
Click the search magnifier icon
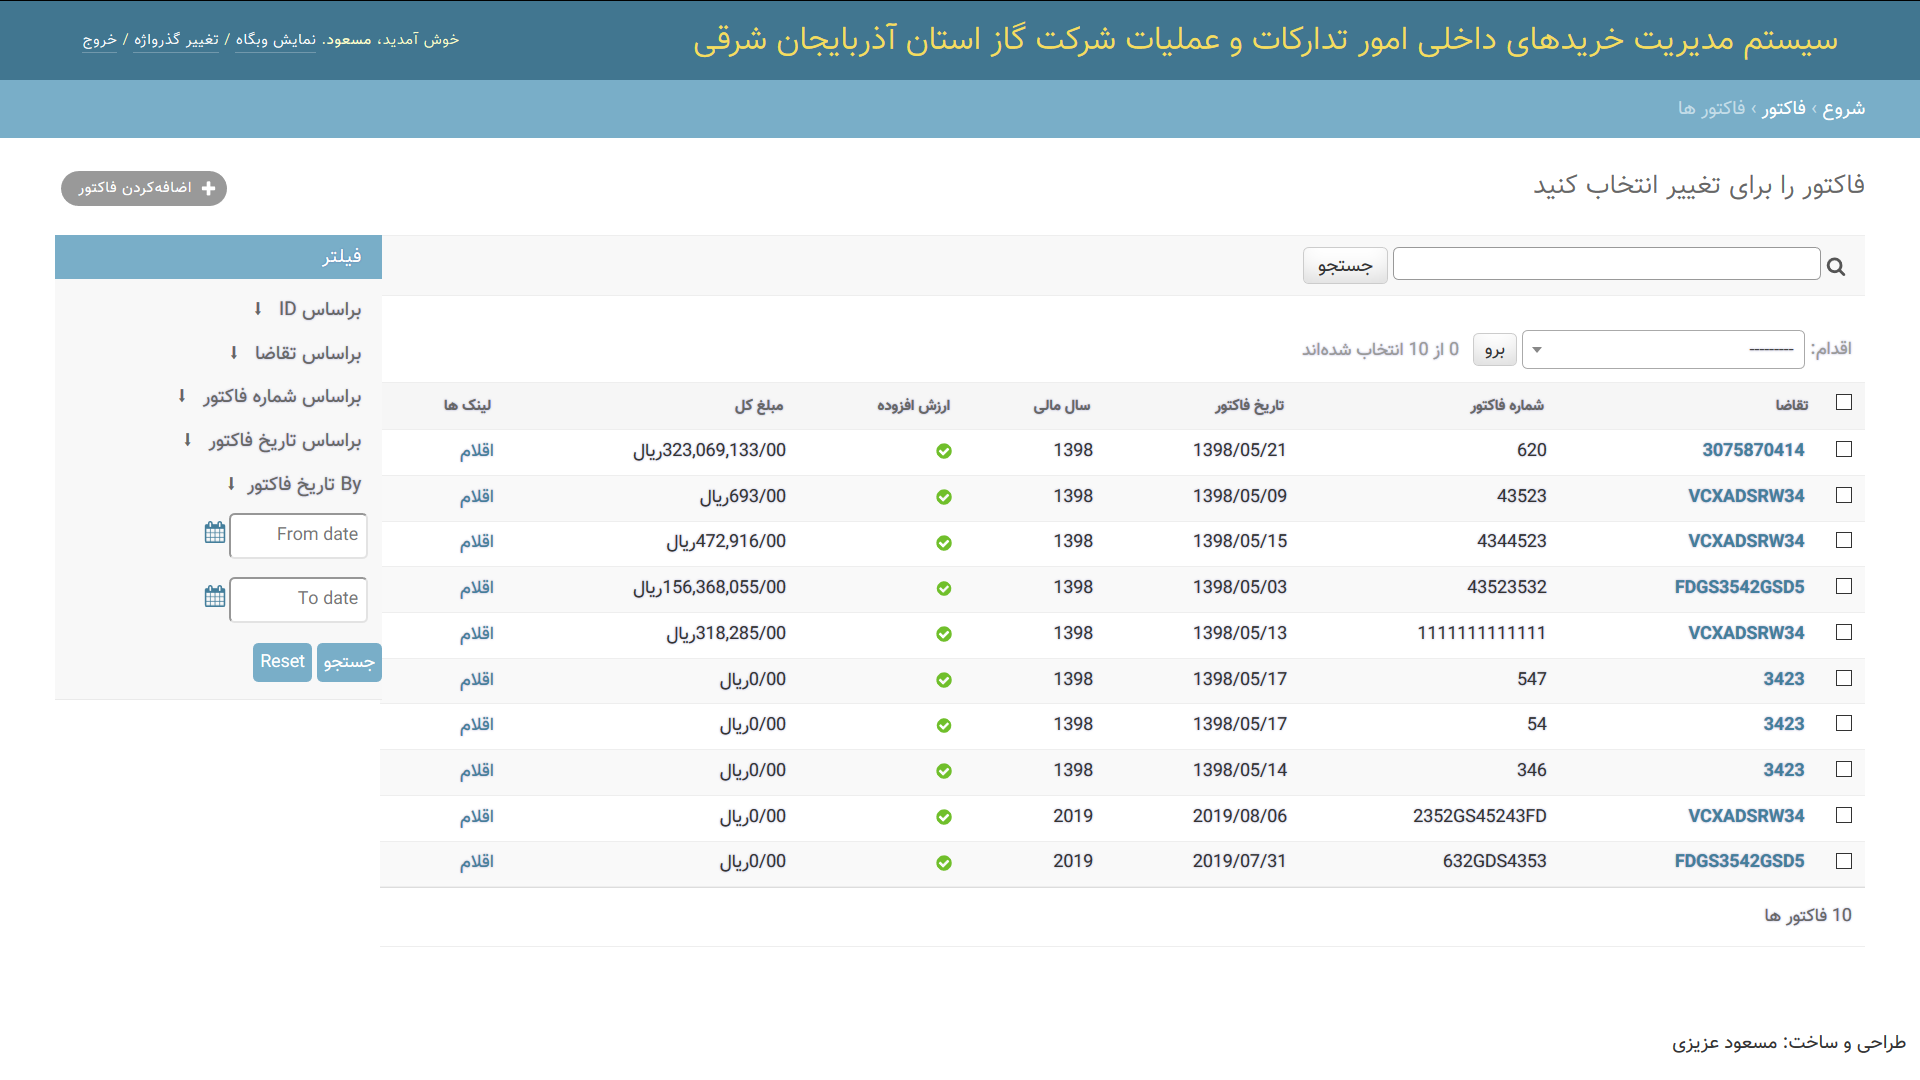(x=1836, y=267)
